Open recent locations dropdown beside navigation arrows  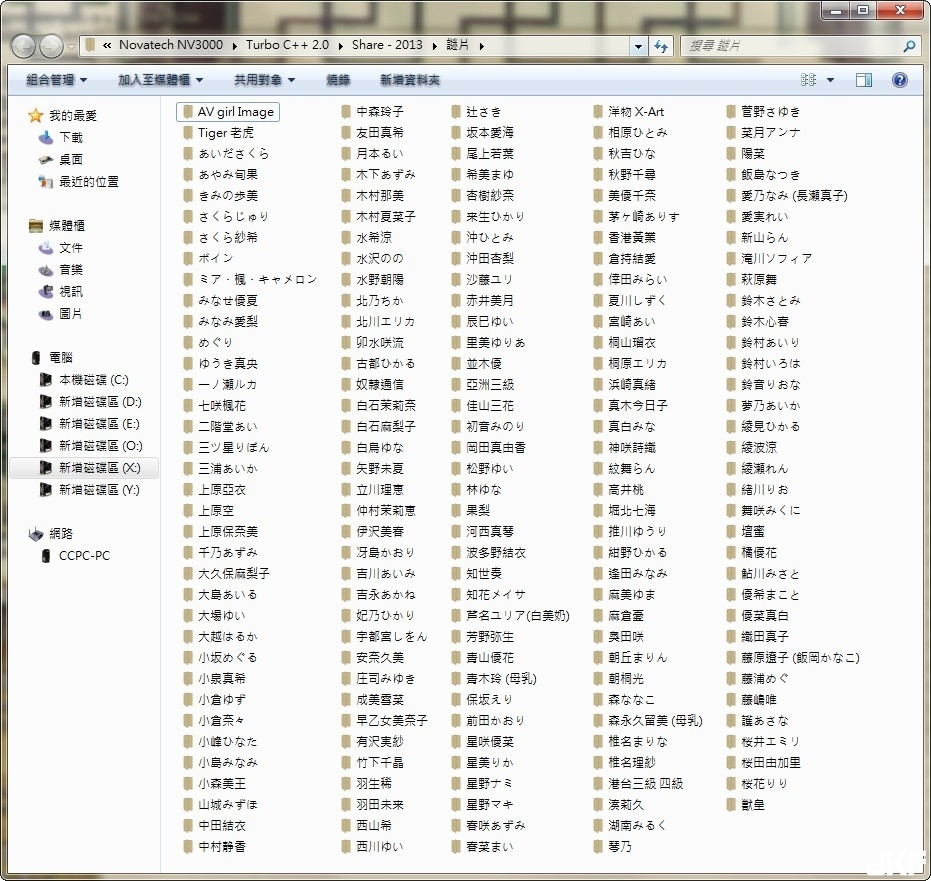click(x=71, y=46)
